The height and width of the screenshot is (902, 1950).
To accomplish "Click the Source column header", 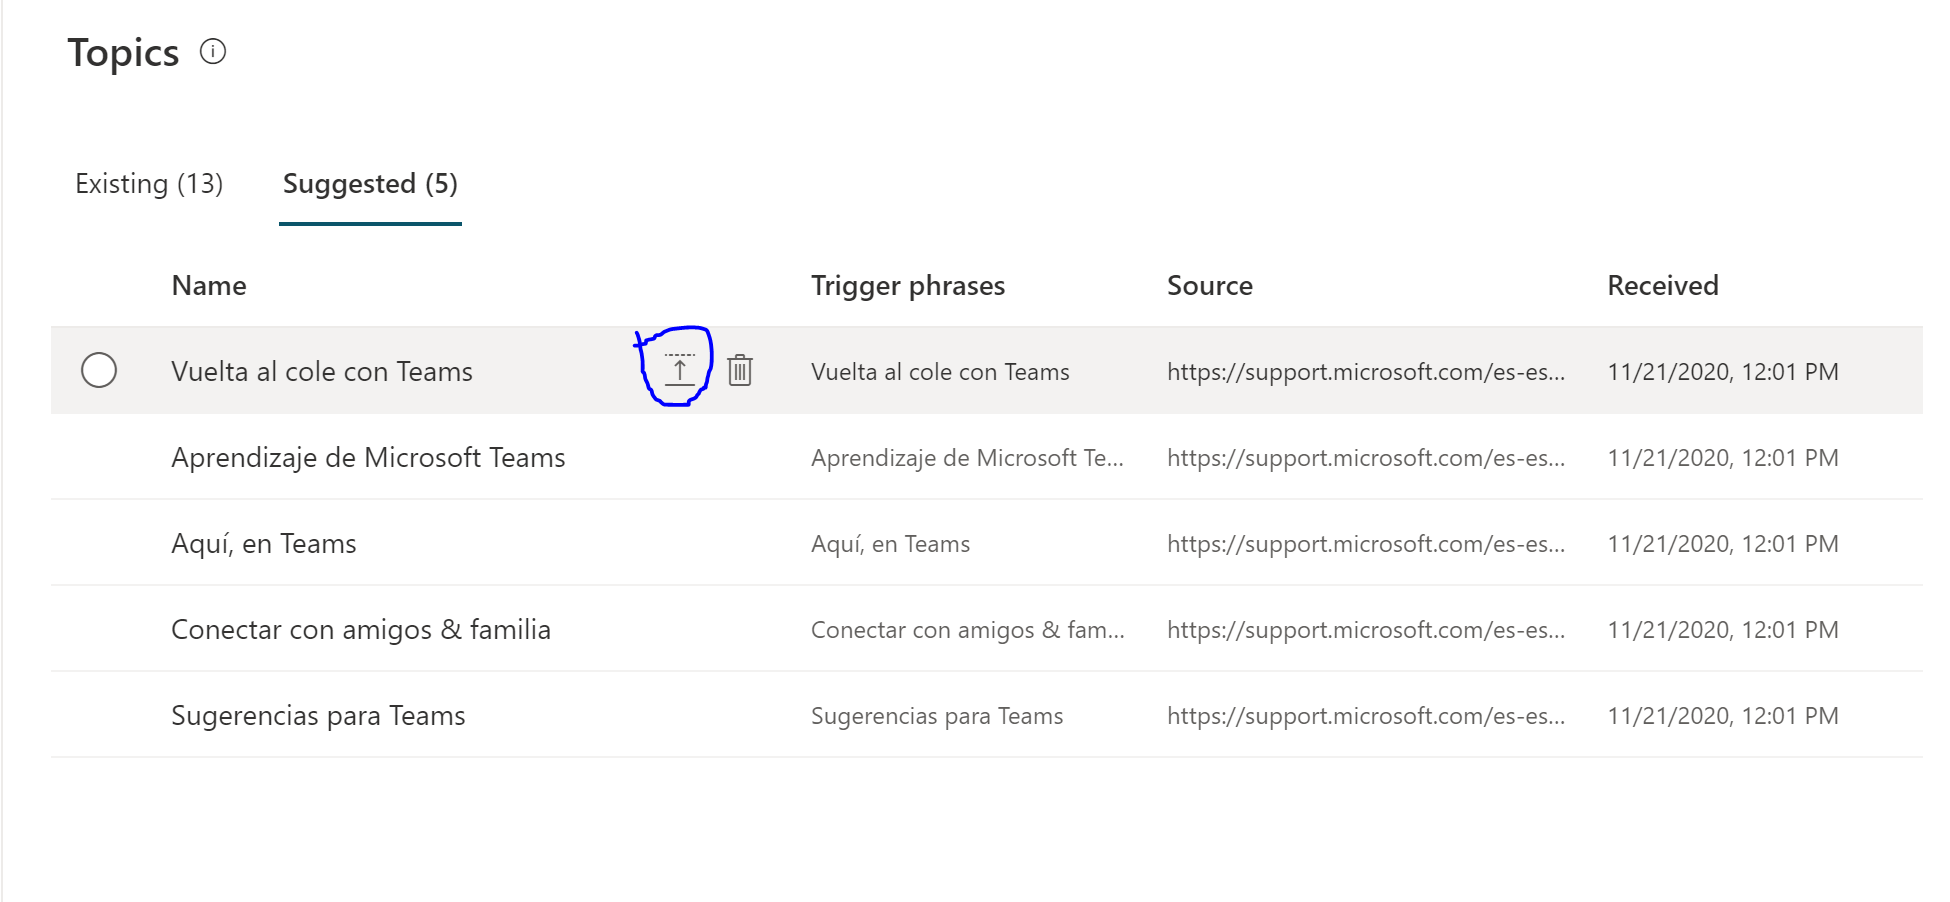I will pyautogui.click(x=1210, y=286).
